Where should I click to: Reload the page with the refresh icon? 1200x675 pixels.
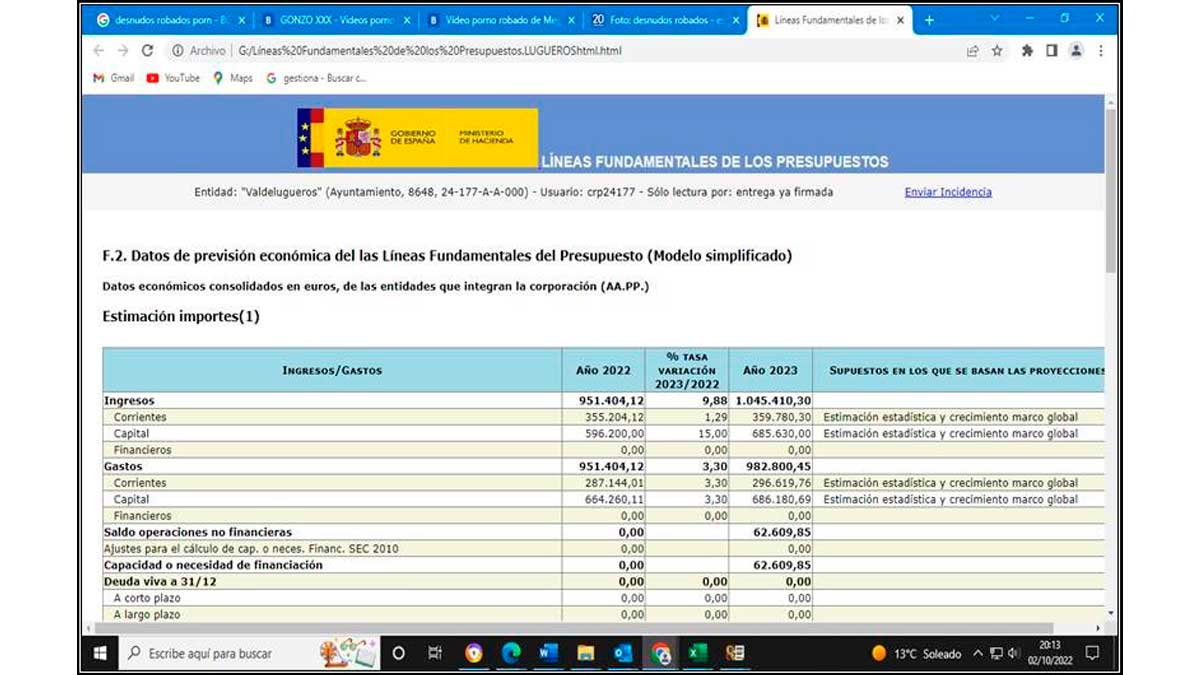[147, 50]
